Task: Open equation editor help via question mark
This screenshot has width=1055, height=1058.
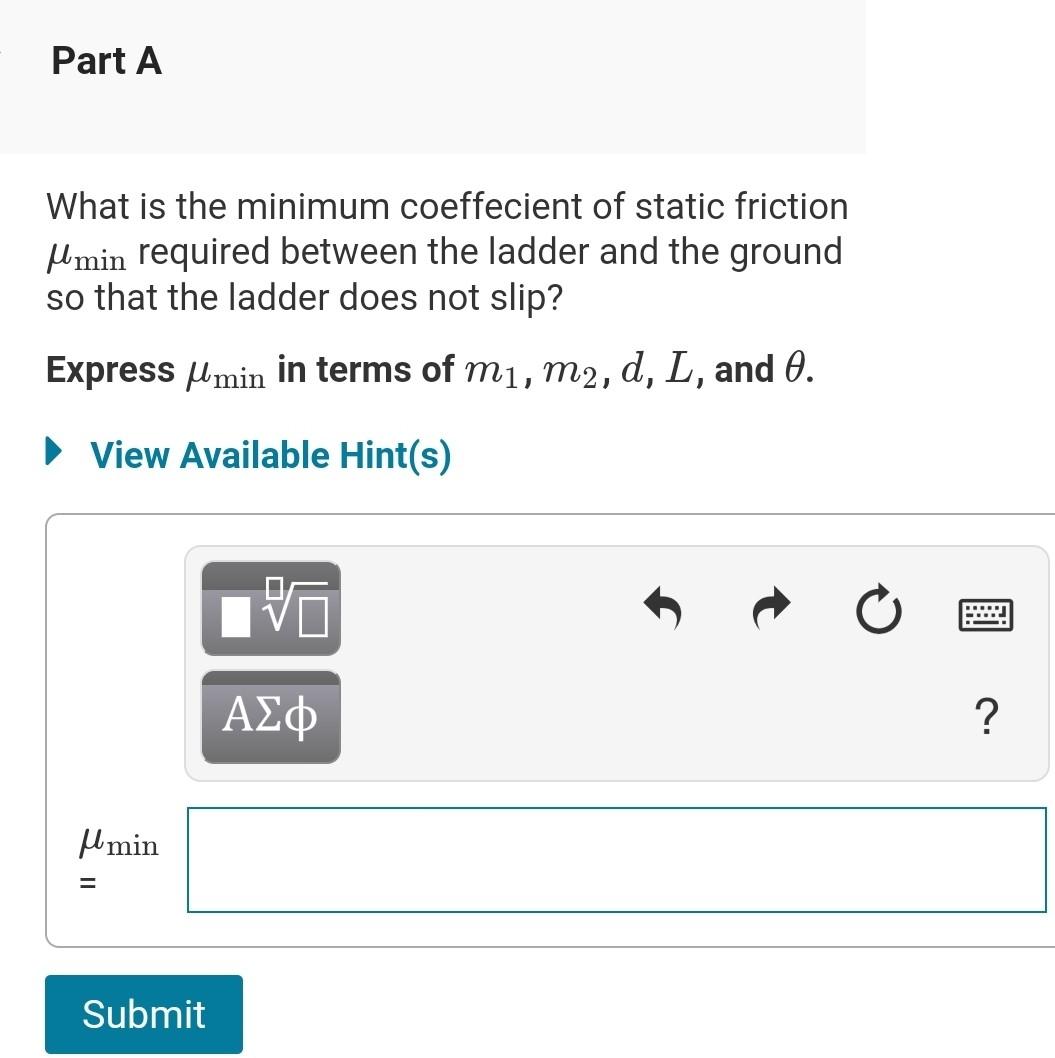Action: click(986, 718)
